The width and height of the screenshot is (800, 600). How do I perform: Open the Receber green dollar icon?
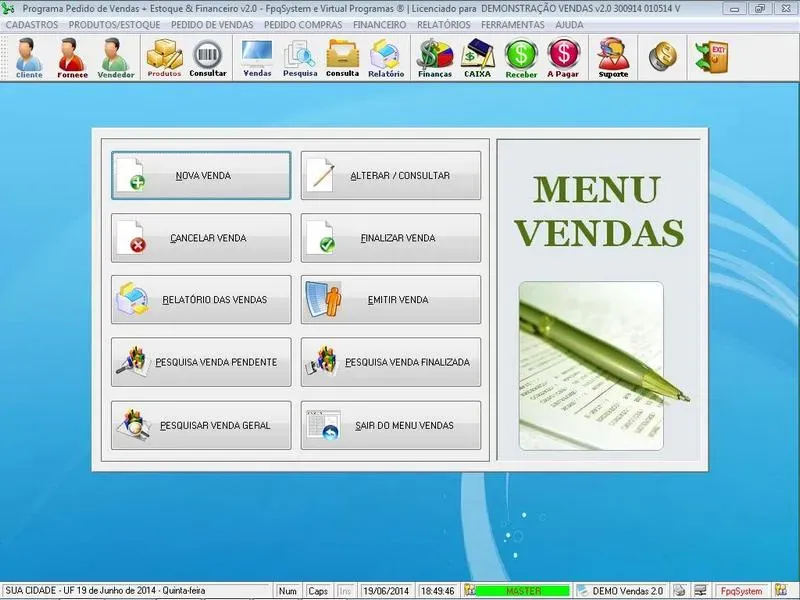pyautogui.click(x=521, y=58)
